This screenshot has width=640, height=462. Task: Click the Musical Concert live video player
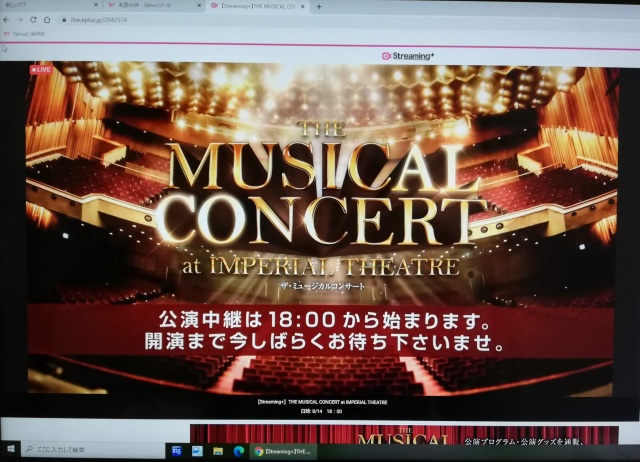coord(321,229)
